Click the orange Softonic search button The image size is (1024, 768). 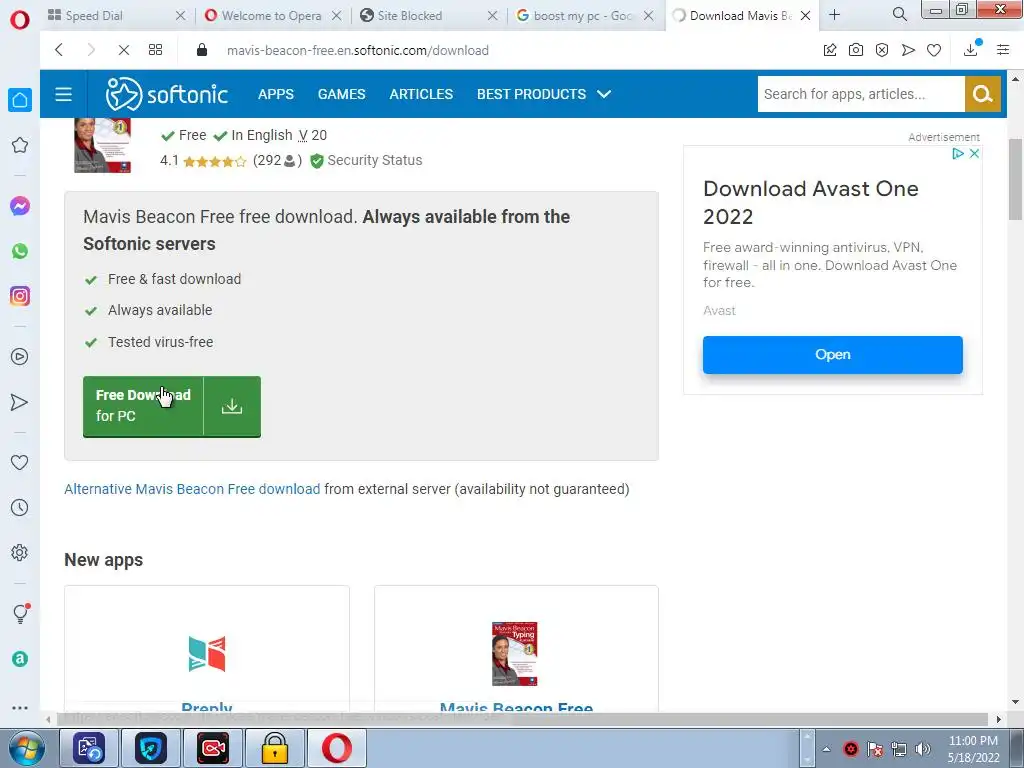click(x=983, y=94)
